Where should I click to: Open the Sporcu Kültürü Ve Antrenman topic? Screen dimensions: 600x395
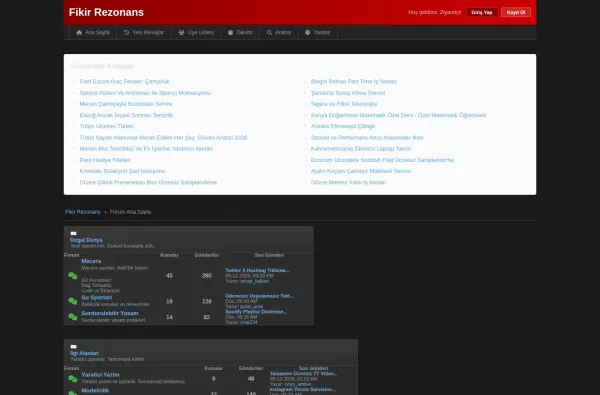click(145, 93)
